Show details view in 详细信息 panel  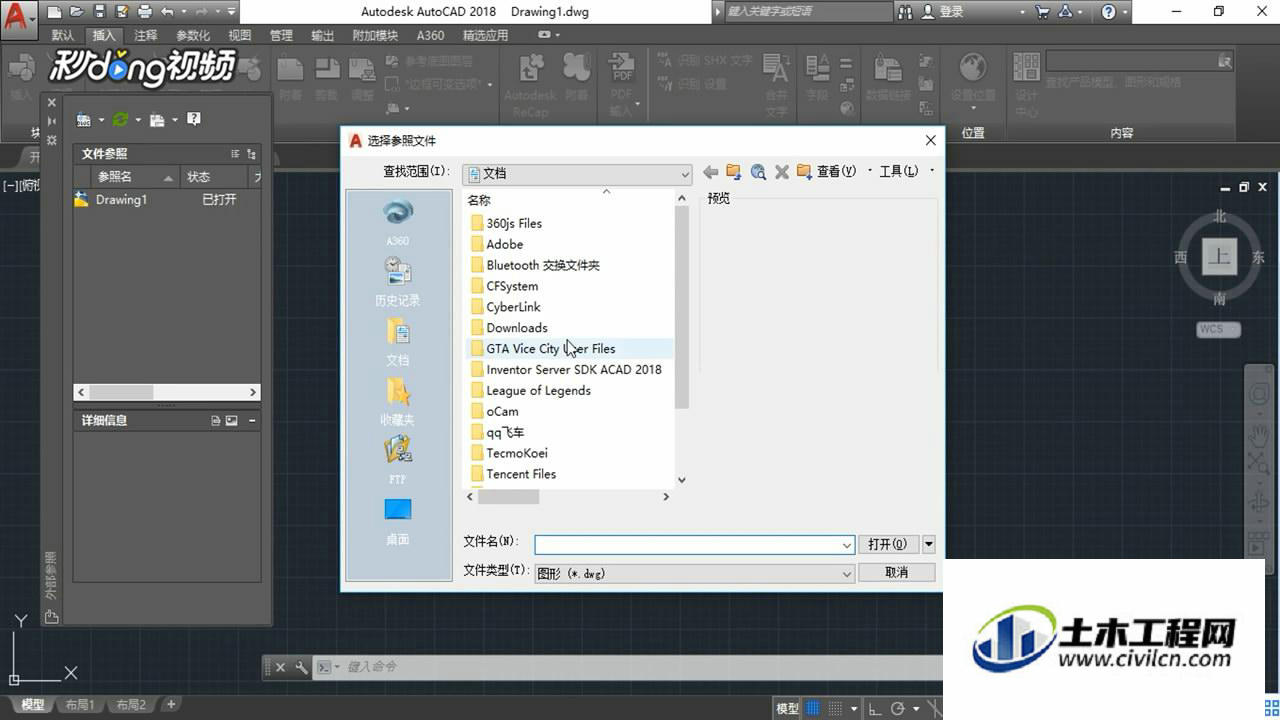(216, 421)
